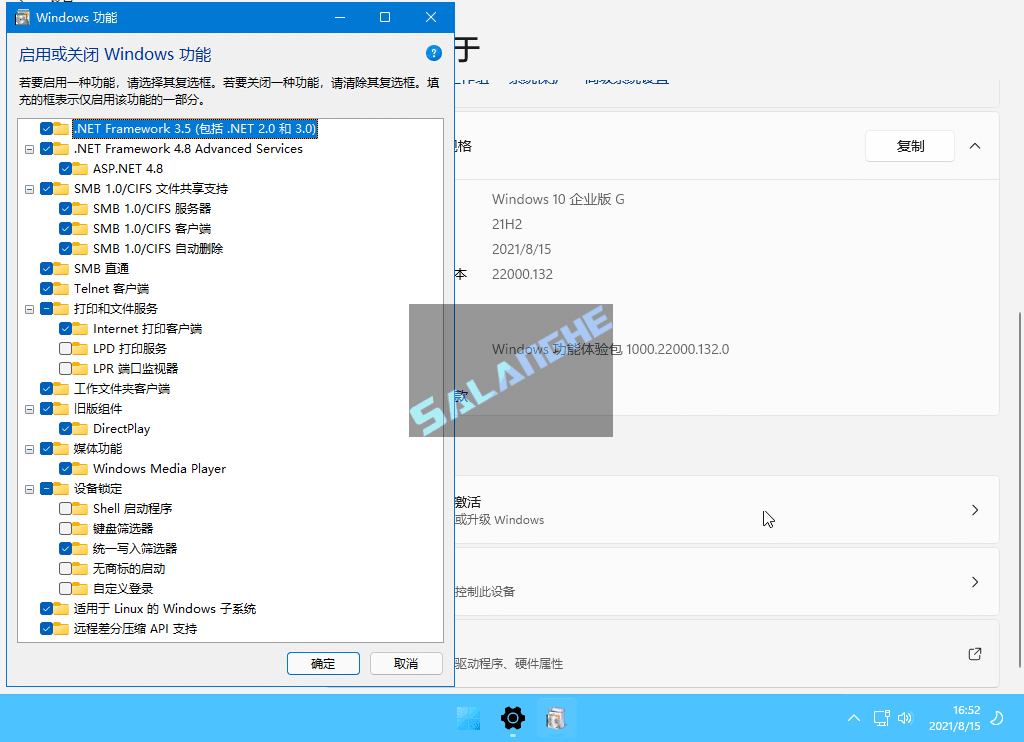The width and height of the screenshot is (1024, 742).
Task: Select the Windows Features taskbar icon
Action: coord(556,718)
